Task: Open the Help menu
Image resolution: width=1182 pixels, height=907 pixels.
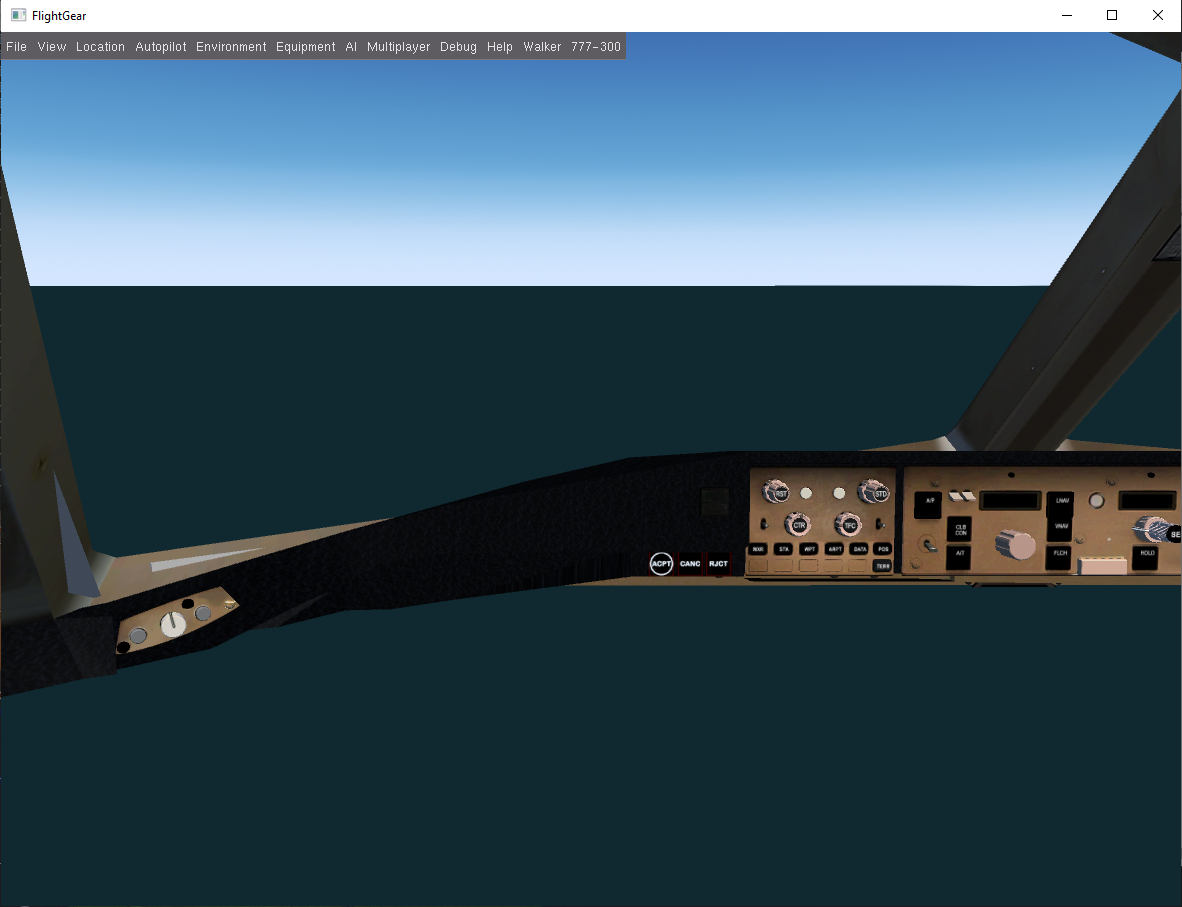Action: pos(500,47)
